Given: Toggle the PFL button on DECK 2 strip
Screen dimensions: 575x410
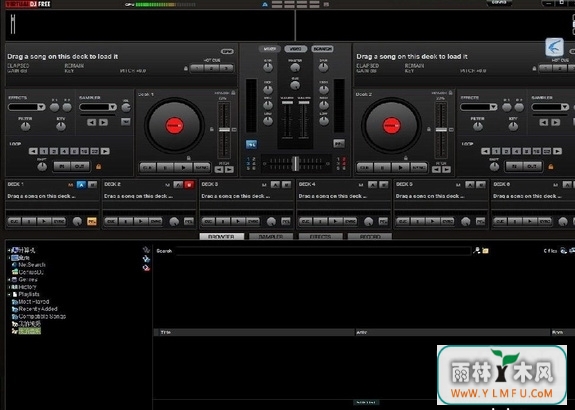Looking at the screenshot, I should 189,222.
